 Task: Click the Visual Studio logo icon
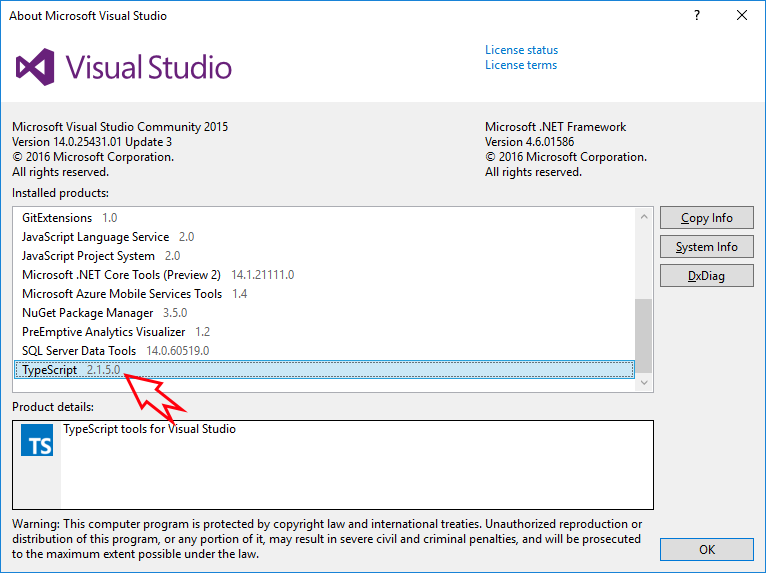point(35,67)
